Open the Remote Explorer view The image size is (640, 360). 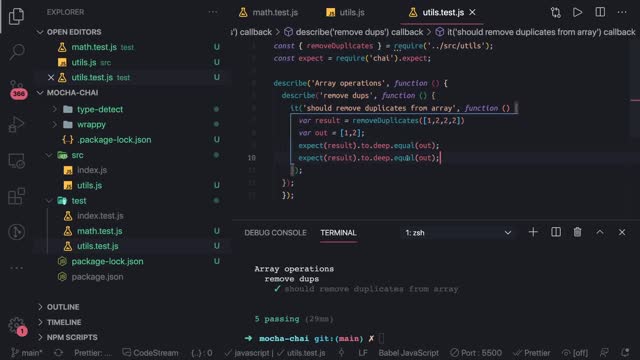(x=16, y=161)
